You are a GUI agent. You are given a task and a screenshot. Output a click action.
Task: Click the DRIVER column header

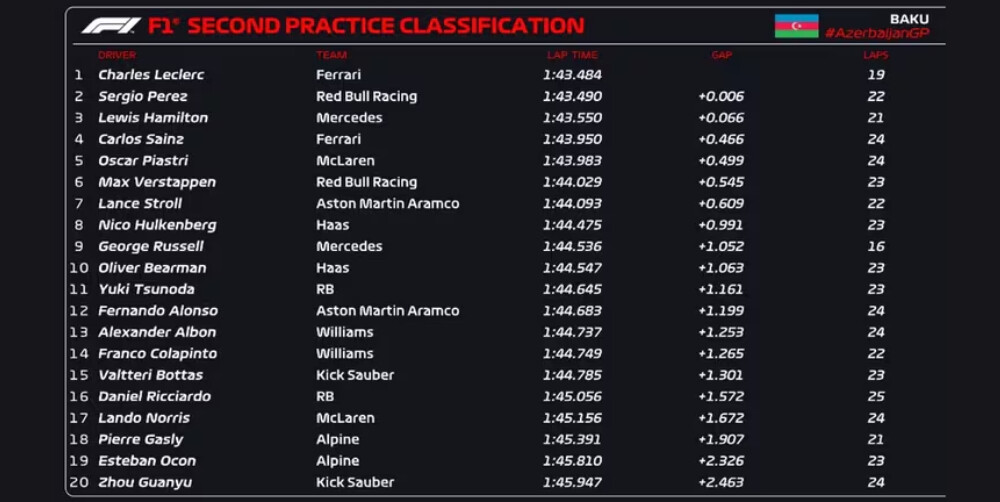[x=117, y=55]
